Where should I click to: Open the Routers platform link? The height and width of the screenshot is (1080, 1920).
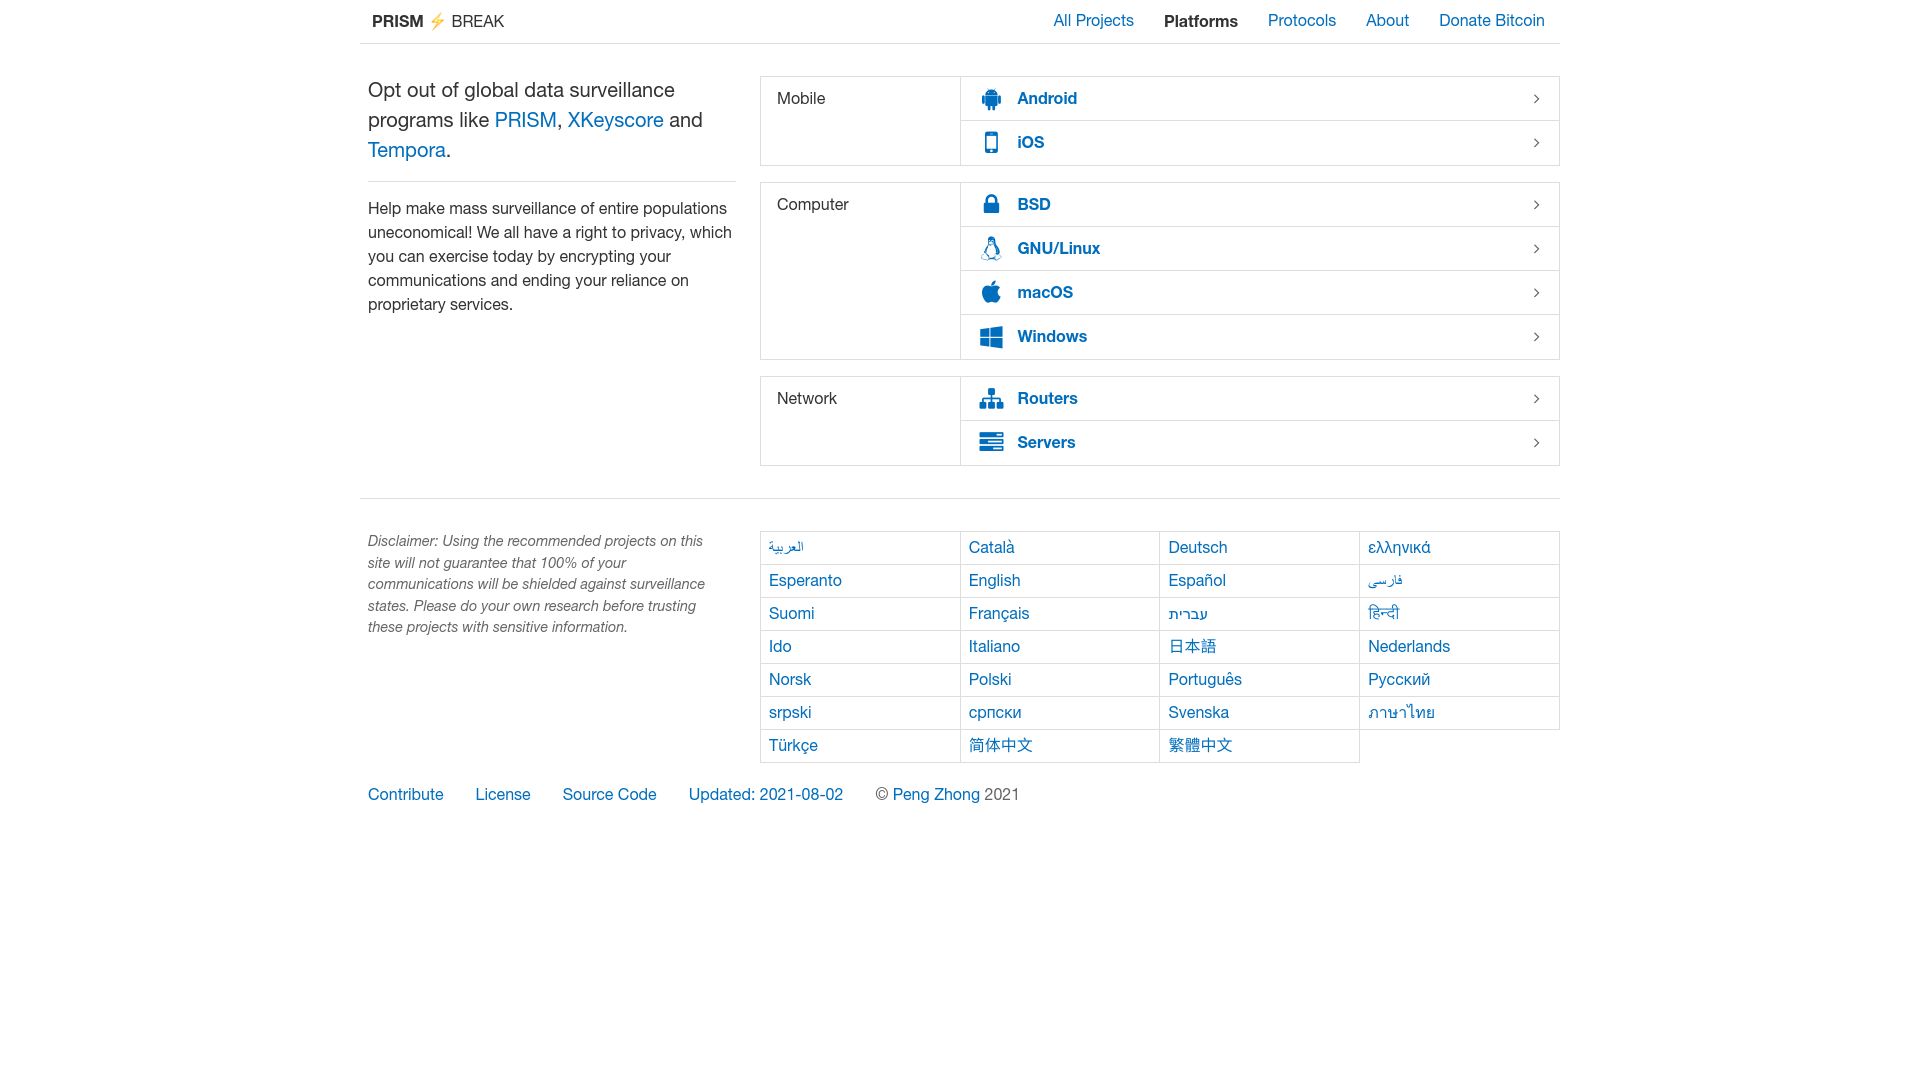[x=1047, y=399]
